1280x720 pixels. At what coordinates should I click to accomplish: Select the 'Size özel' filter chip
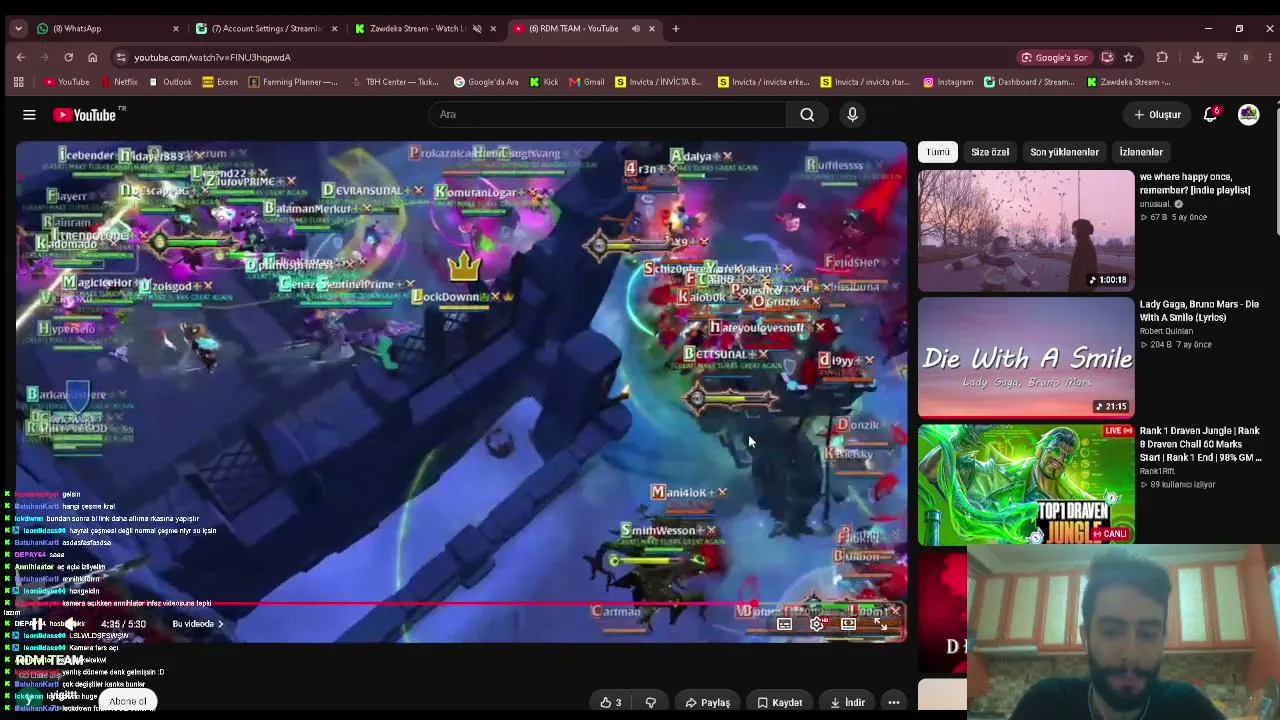pos(990,152)
